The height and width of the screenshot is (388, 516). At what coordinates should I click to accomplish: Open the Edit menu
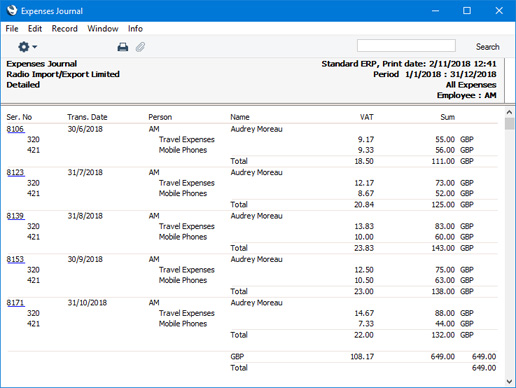[35, 29]
